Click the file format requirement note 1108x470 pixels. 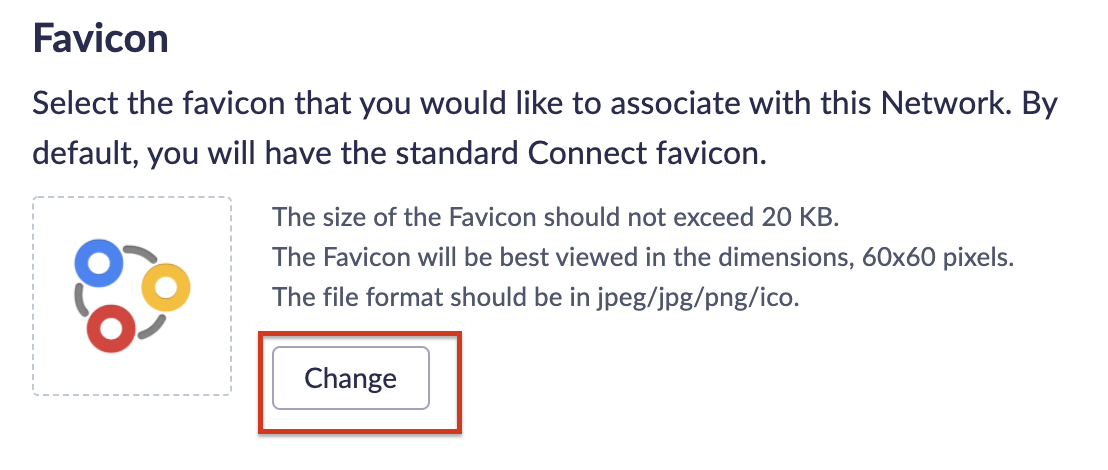click(536, 299)
